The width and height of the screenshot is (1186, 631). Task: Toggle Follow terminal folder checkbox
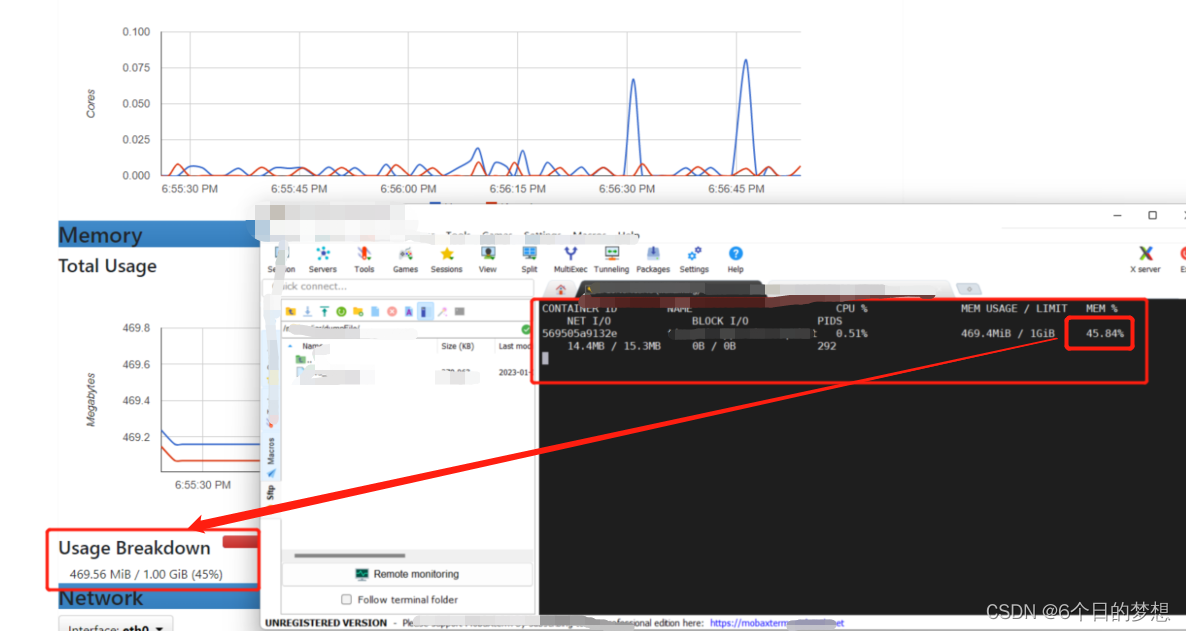[346, 600]
